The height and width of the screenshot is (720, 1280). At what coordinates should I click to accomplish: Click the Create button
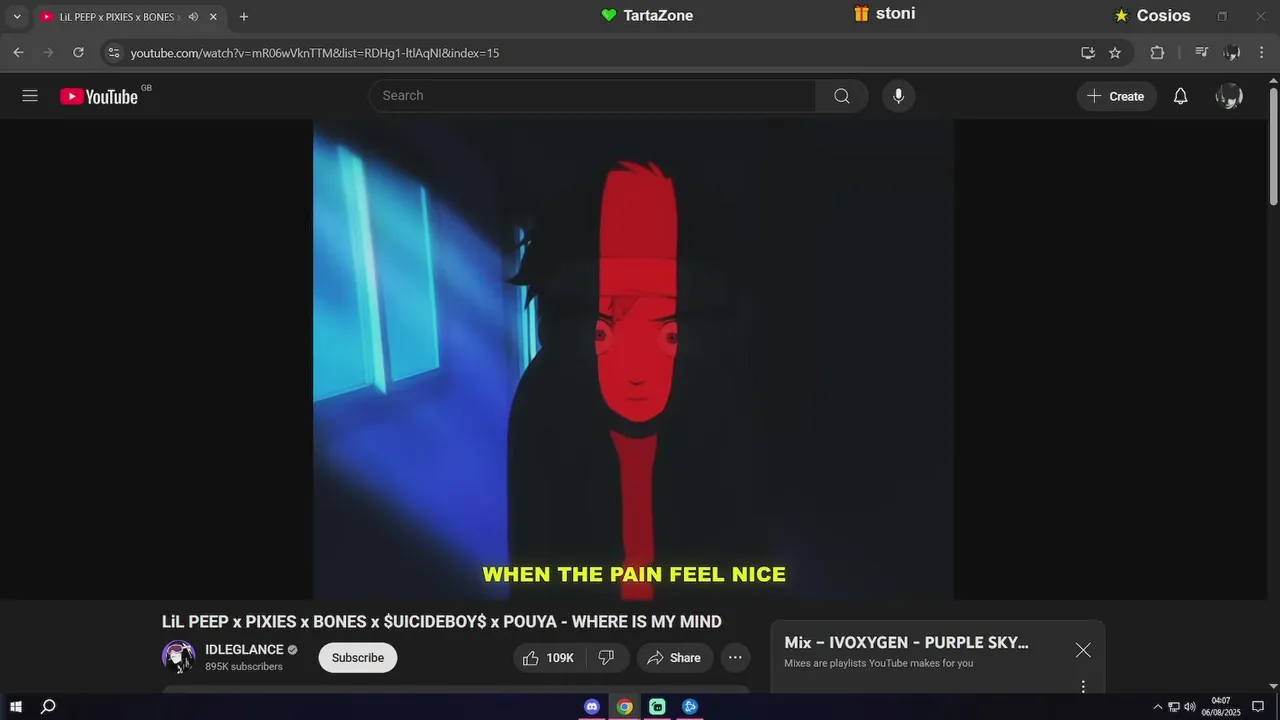(1116, 96)
